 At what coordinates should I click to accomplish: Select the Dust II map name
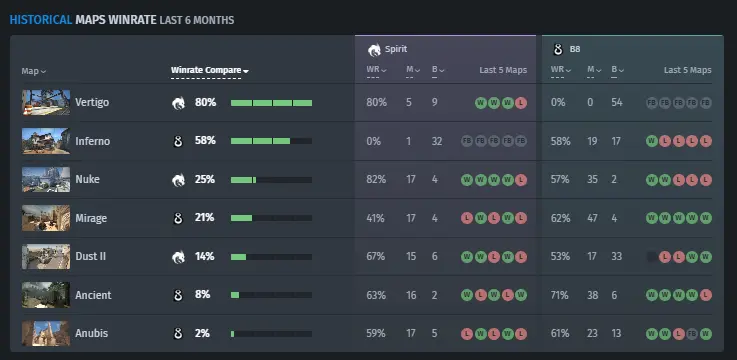91,257
